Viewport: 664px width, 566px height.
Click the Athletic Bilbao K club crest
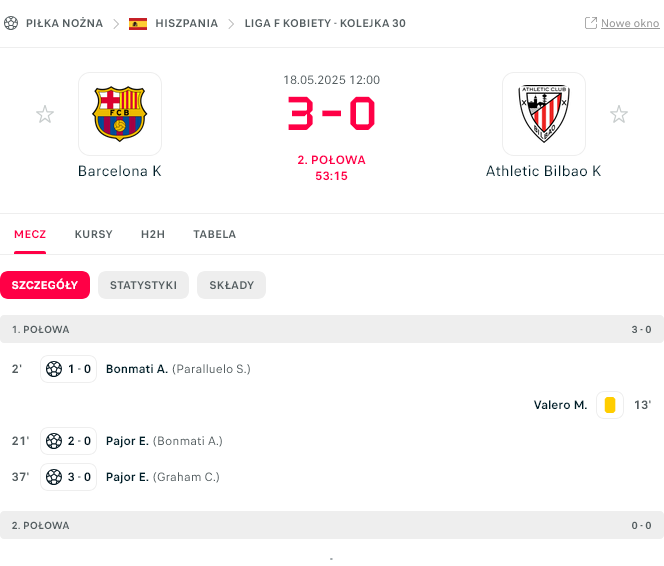pyautogui.click(x=543, y=113)
